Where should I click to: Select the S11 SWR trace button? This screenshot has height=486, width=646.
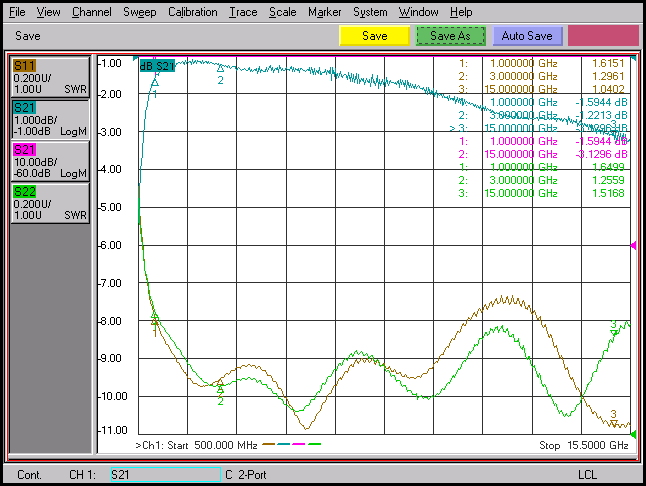tap(50, 77)
